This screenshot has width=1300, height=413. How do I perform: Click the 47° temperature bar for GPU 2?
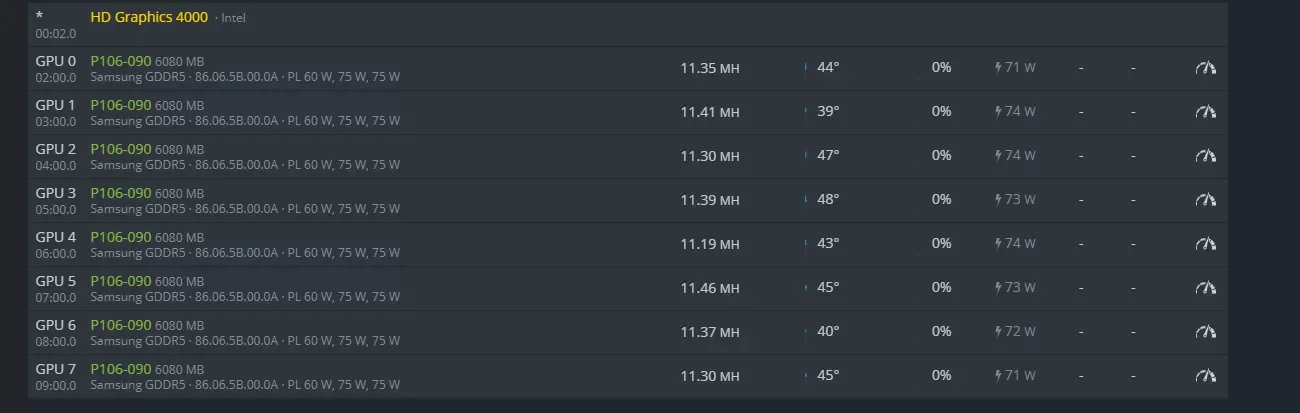point(806,156)
